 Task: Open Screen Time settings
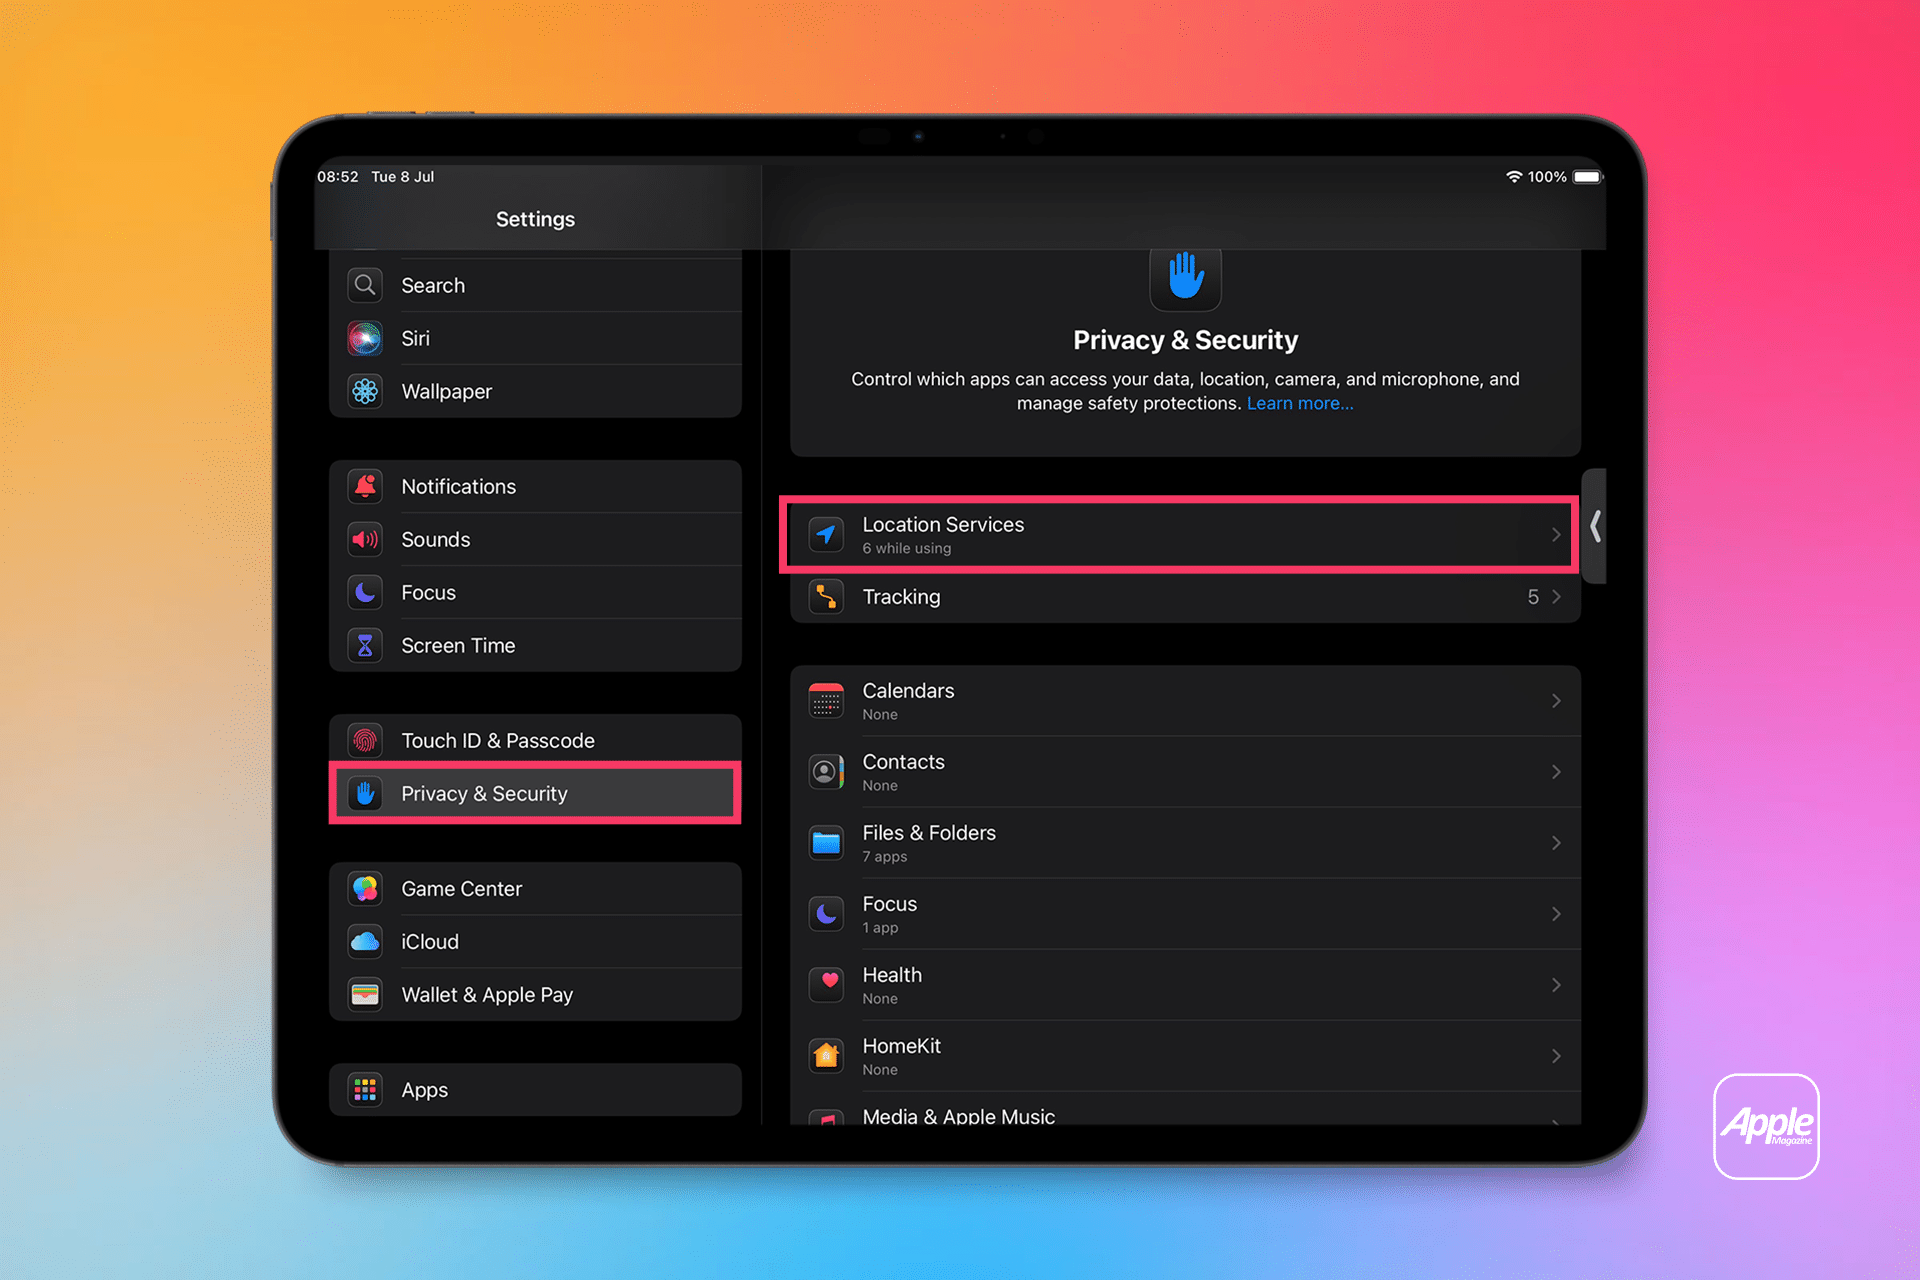[x=535, y=645]
